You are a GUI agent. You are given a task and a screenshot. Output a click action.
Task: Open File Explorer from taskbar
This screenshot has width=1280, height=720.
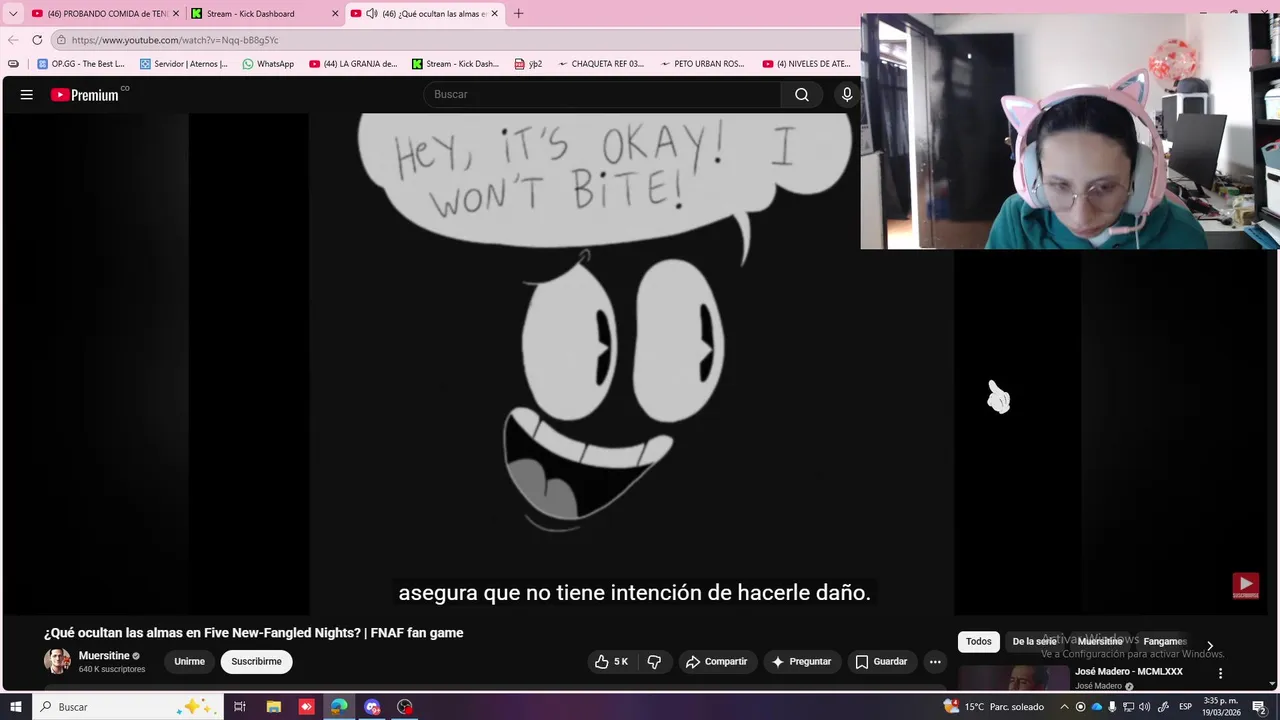(x=273, y=707)
